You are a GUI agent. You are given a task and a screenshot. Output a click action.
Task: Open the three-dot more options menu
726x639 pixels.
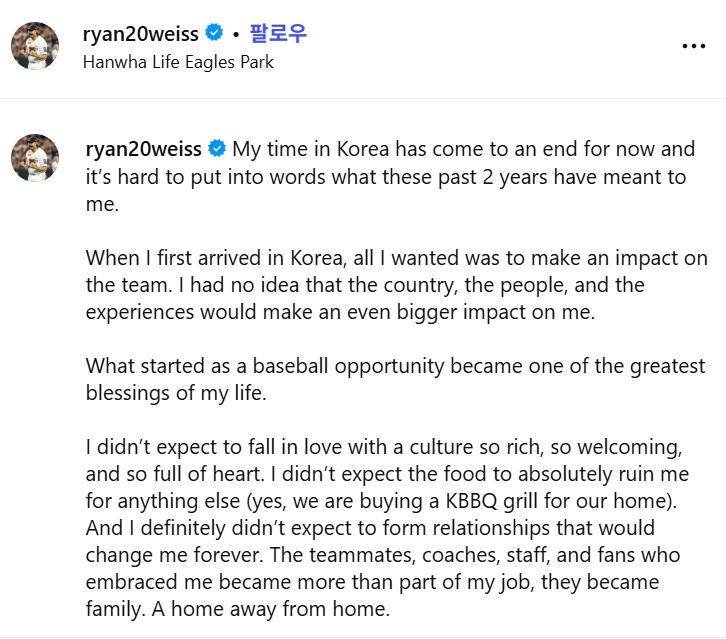pos(693,46)
